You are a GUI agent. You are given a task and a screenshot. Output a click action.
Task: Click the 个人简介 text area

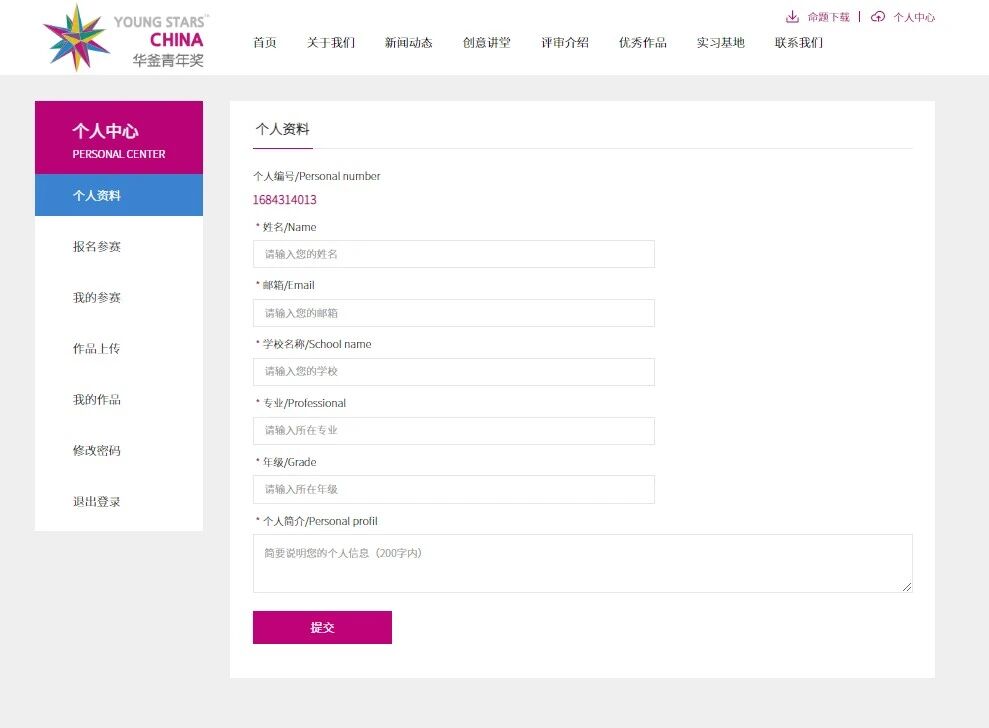pos(582,563)
